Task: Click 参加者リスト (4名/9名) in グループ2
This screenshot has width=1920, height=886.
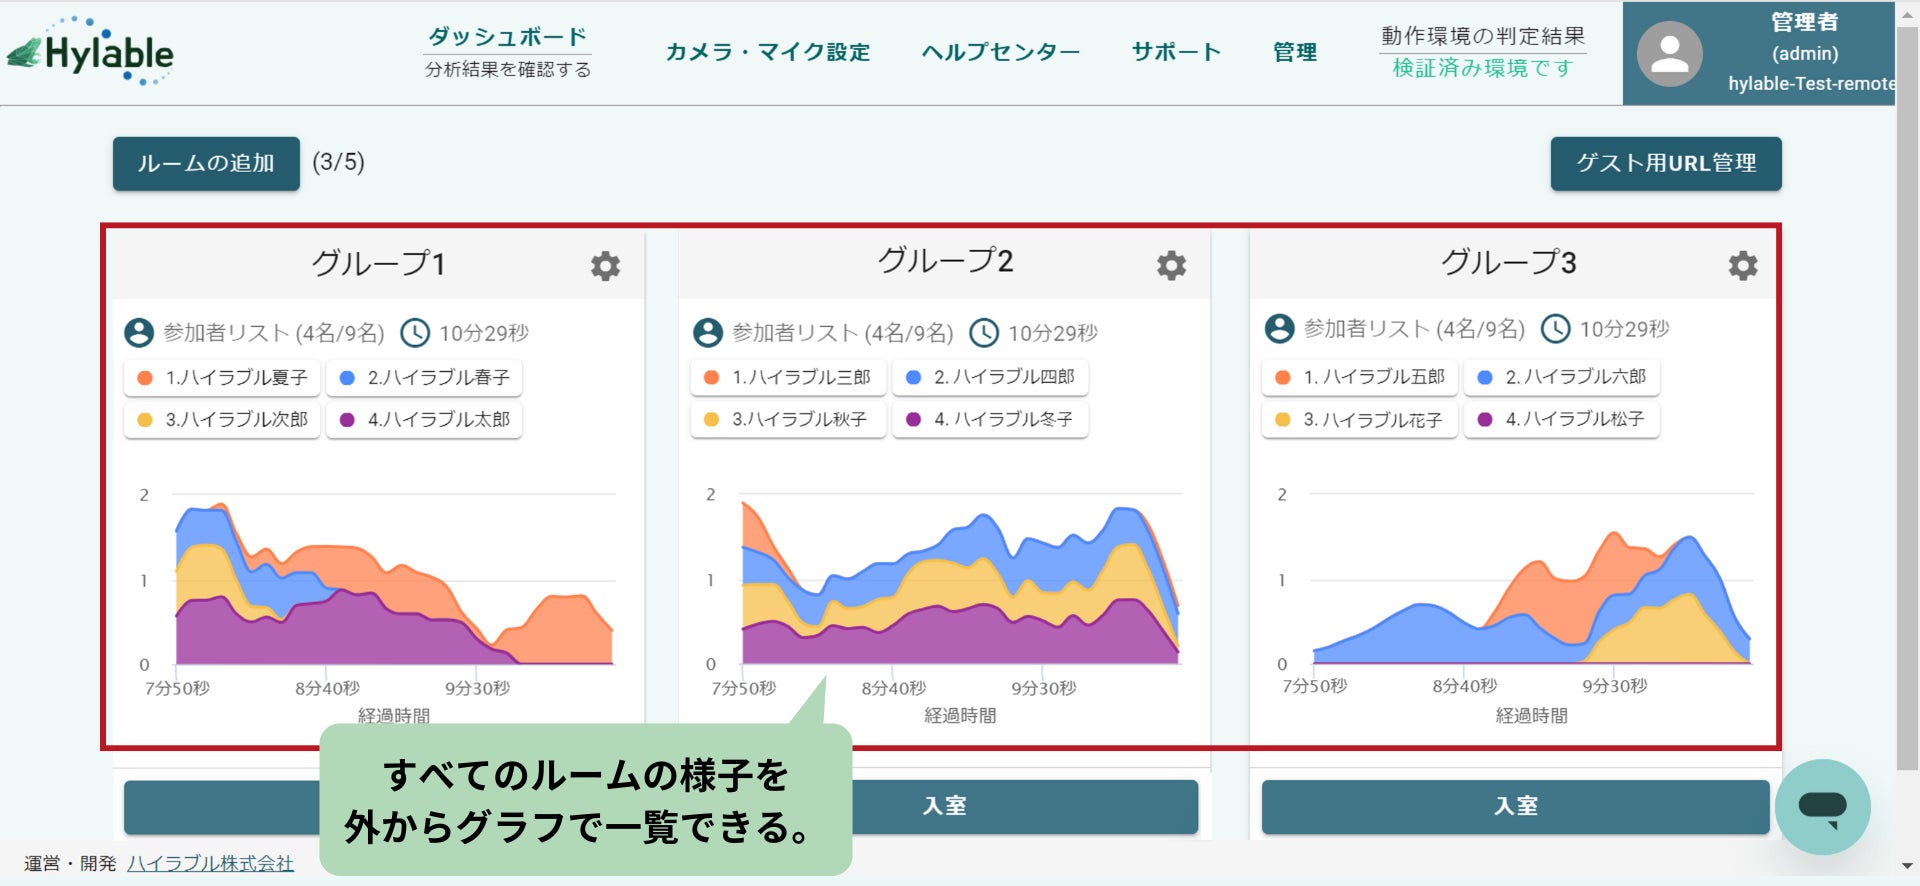Action: [843, 333]
